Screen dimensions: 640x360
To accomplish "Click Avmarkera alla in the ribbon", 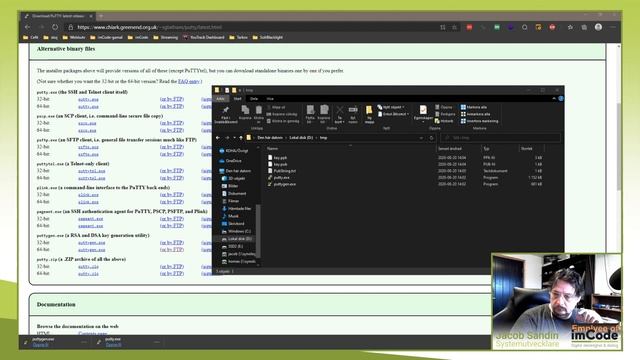I will tap(476, 114).
